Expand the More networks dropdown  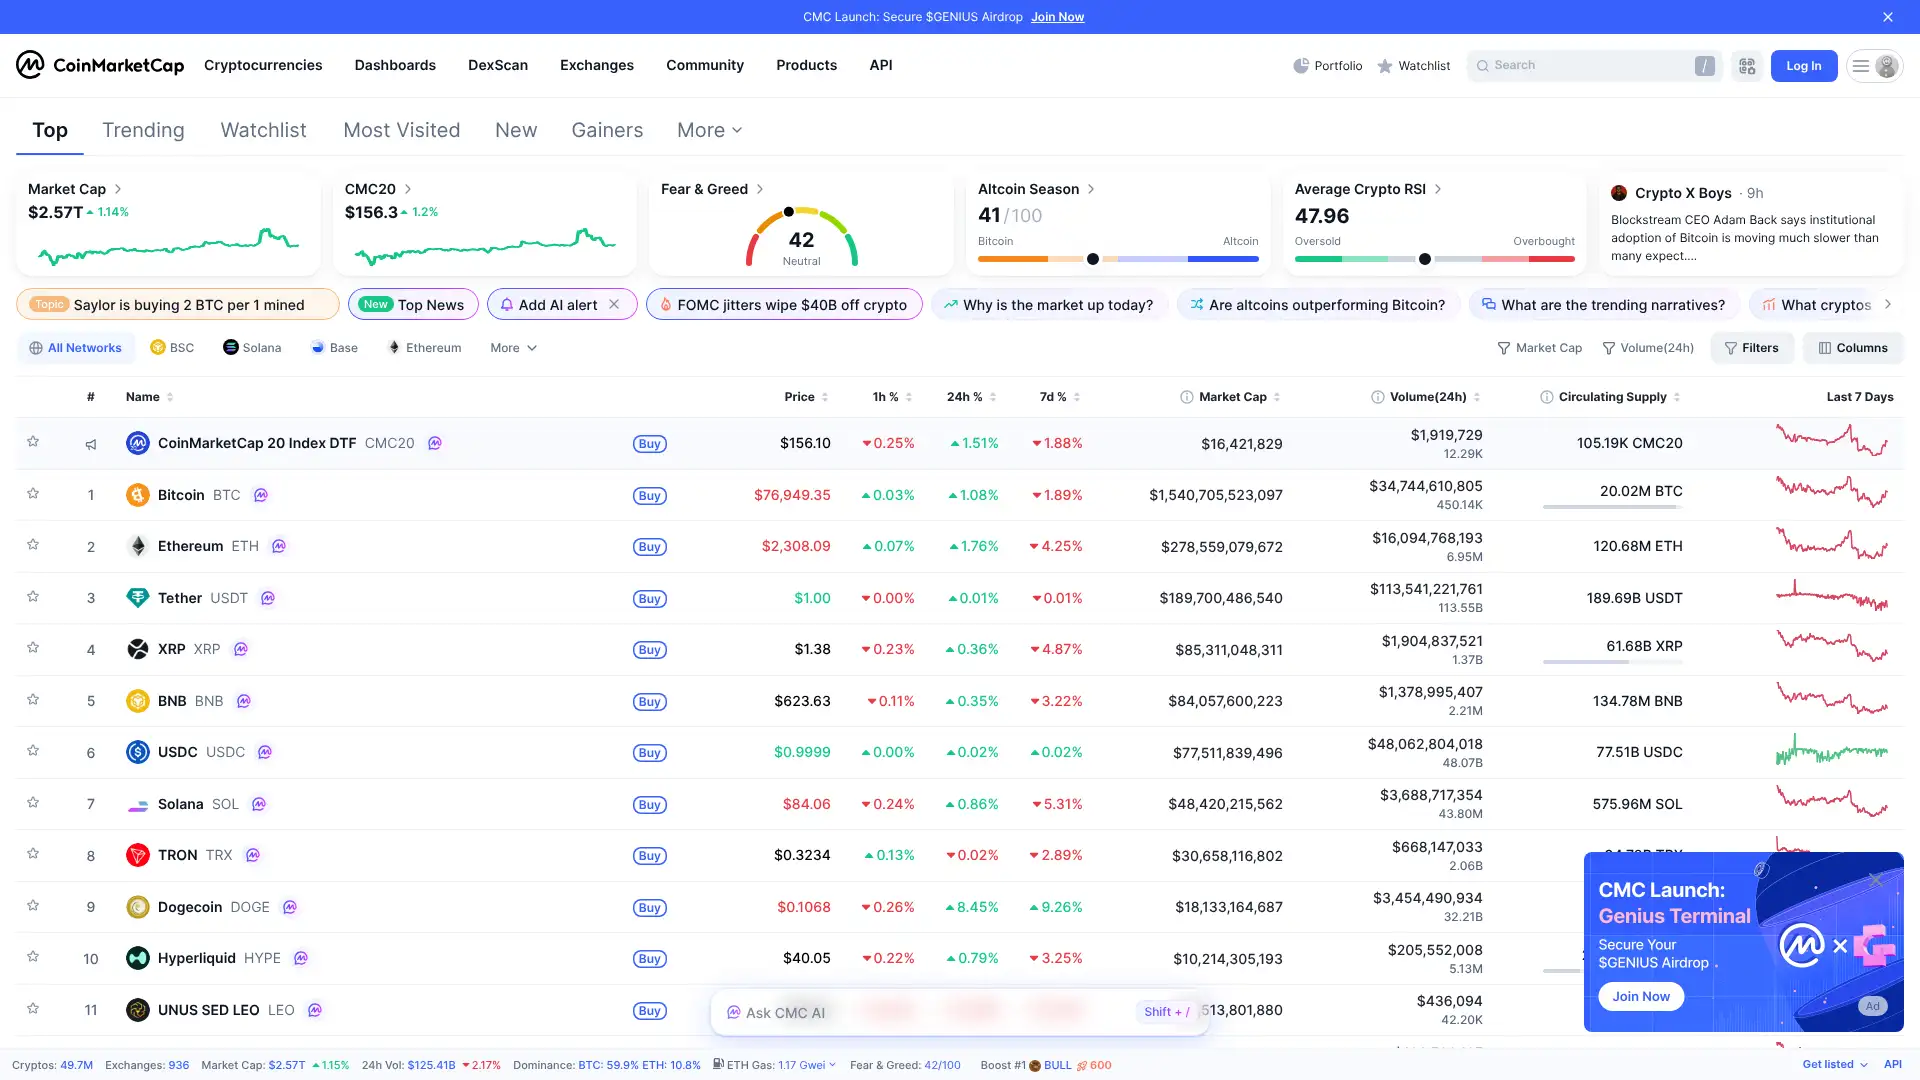coord(513,348)
